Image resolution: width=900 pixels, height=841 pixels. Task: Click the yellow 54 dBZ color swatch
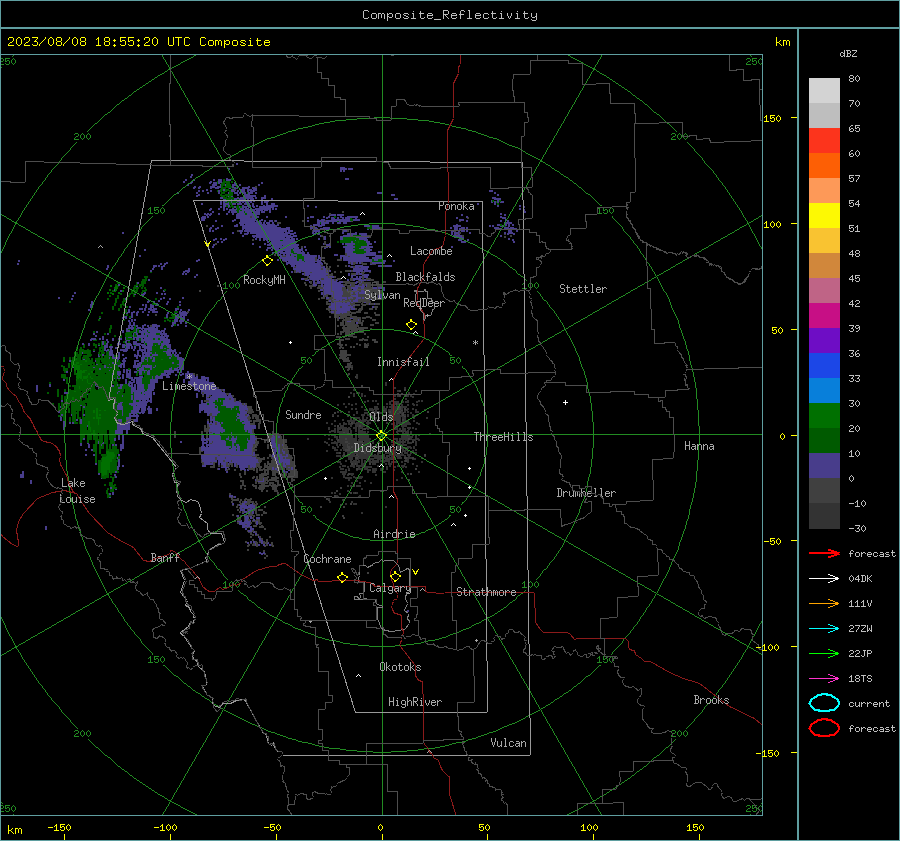[824, 215]
